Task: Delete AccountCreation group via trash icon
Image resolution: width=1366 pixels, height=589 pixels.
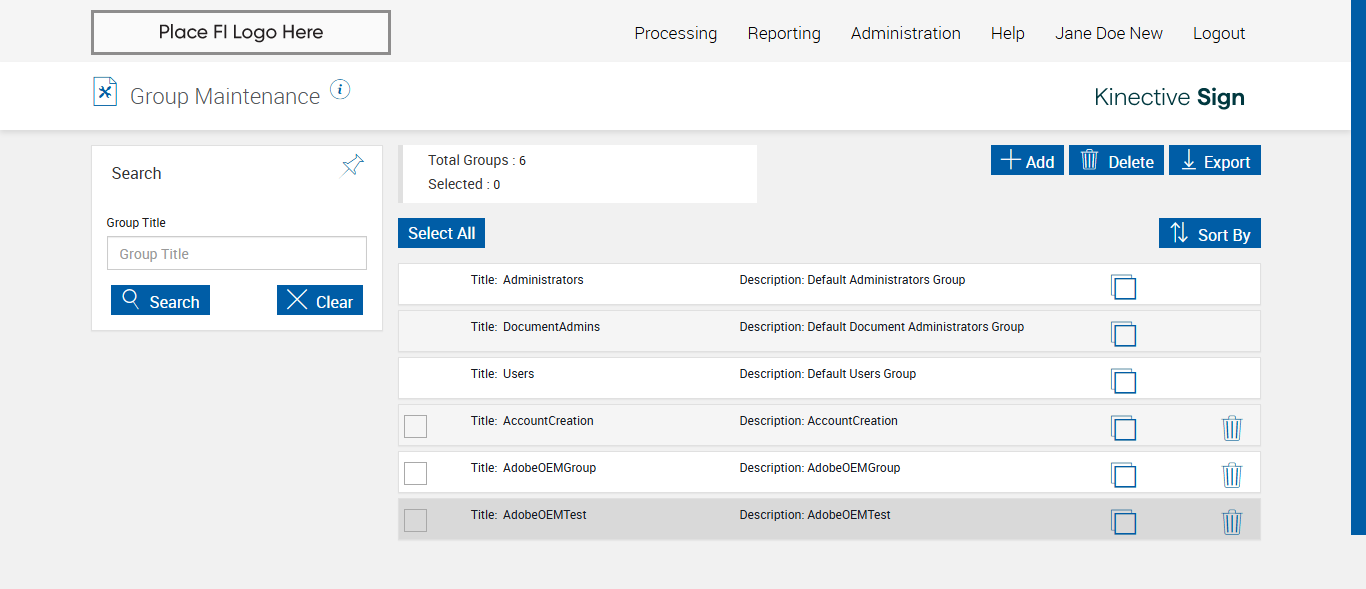Action: point(1232,428)
